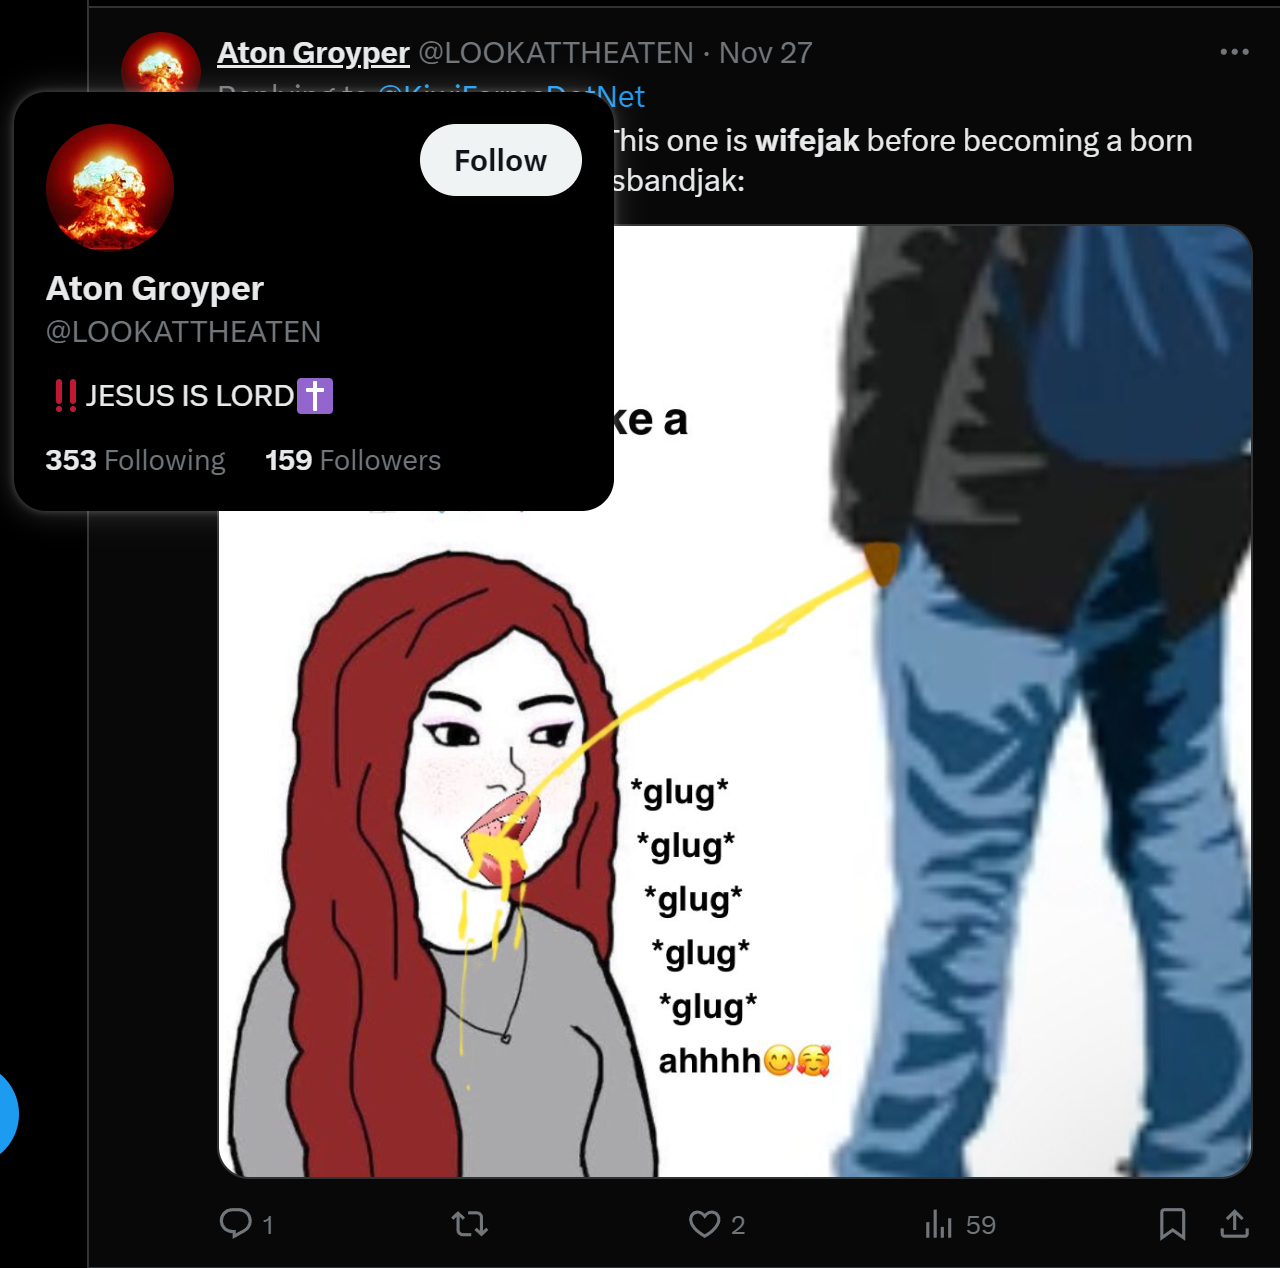This screenshot has width=1280, height=1268.
Task: Open the 159 Followers list
Action: pos(353,460)
